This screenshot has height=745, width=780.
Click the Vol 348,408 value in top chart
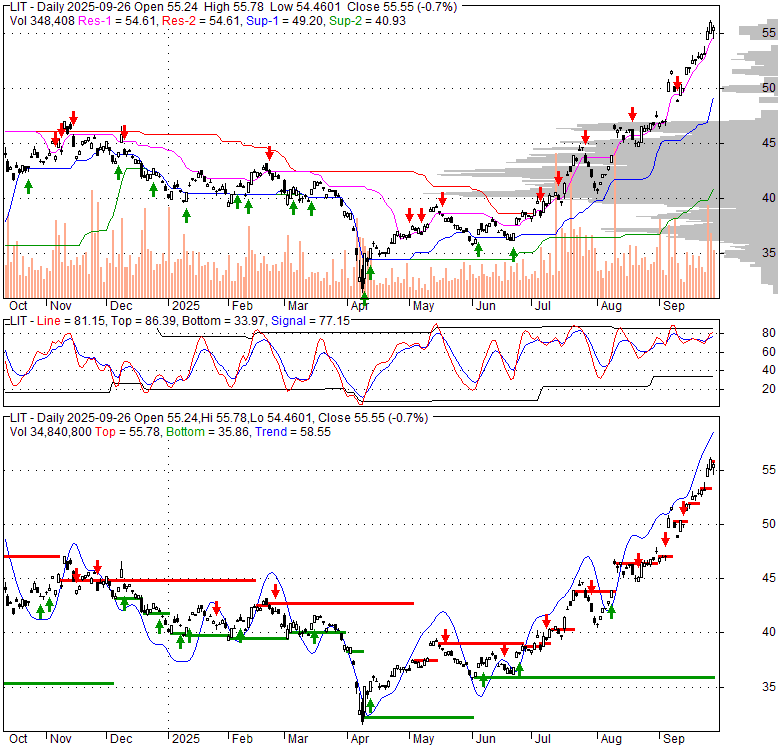pos(42,21)
